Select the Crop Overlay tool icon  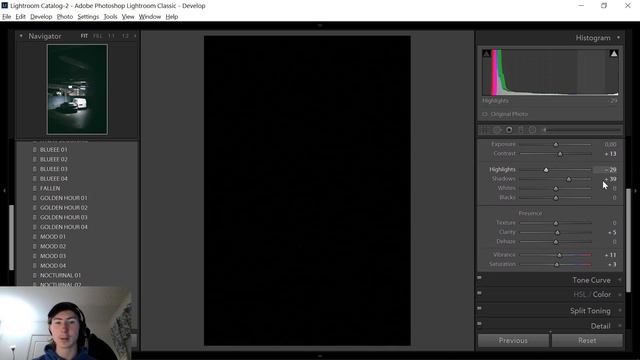tap(483, 130)
